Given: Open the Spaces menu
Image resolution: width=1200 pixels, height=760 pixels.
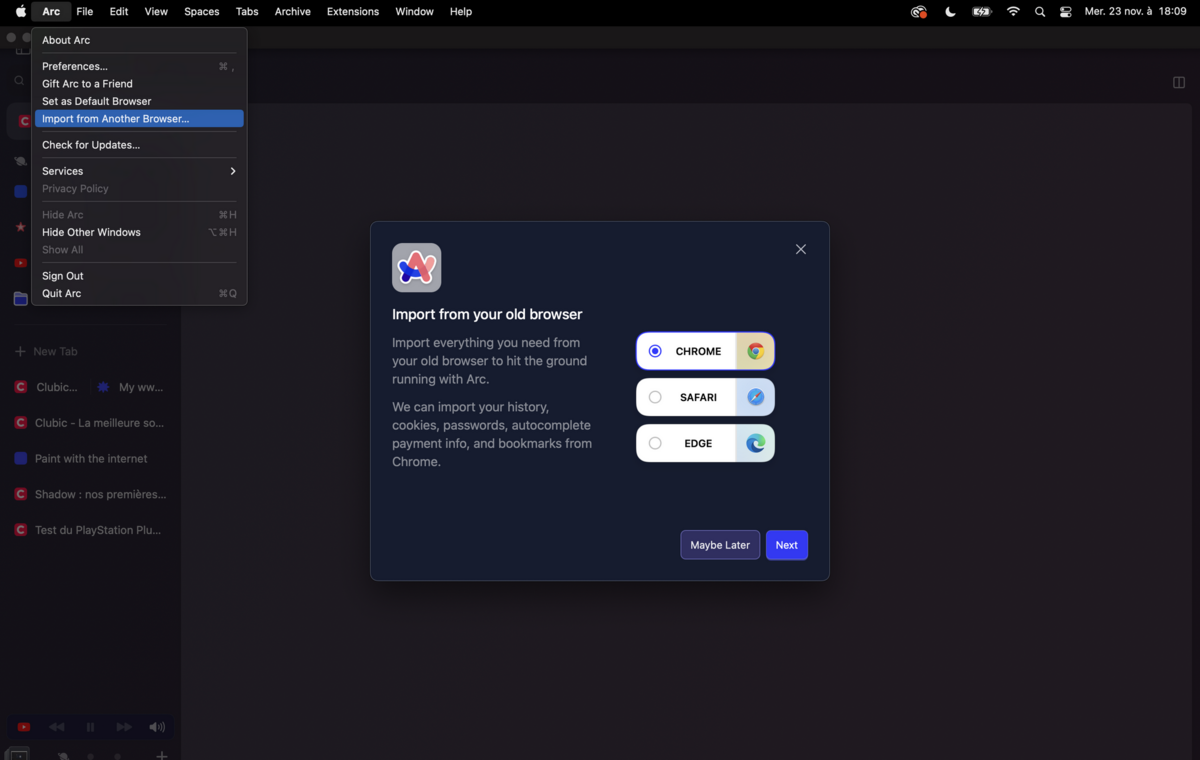Looking at the screenshot, I should click(201, 12).
